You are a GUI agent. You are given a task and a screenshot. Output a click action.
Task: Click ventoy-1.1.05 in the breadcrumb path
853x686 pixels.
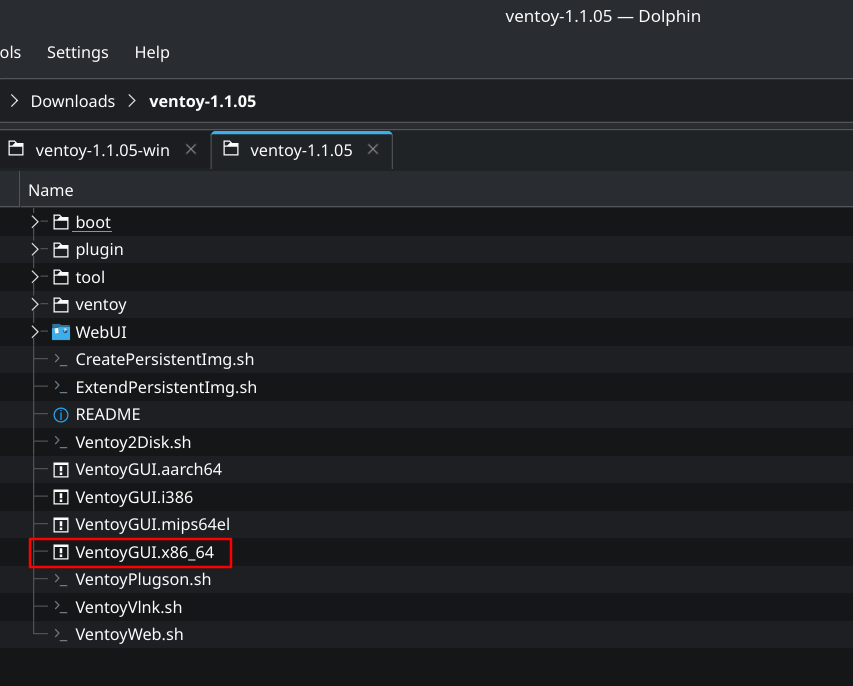tap(202, 101)
